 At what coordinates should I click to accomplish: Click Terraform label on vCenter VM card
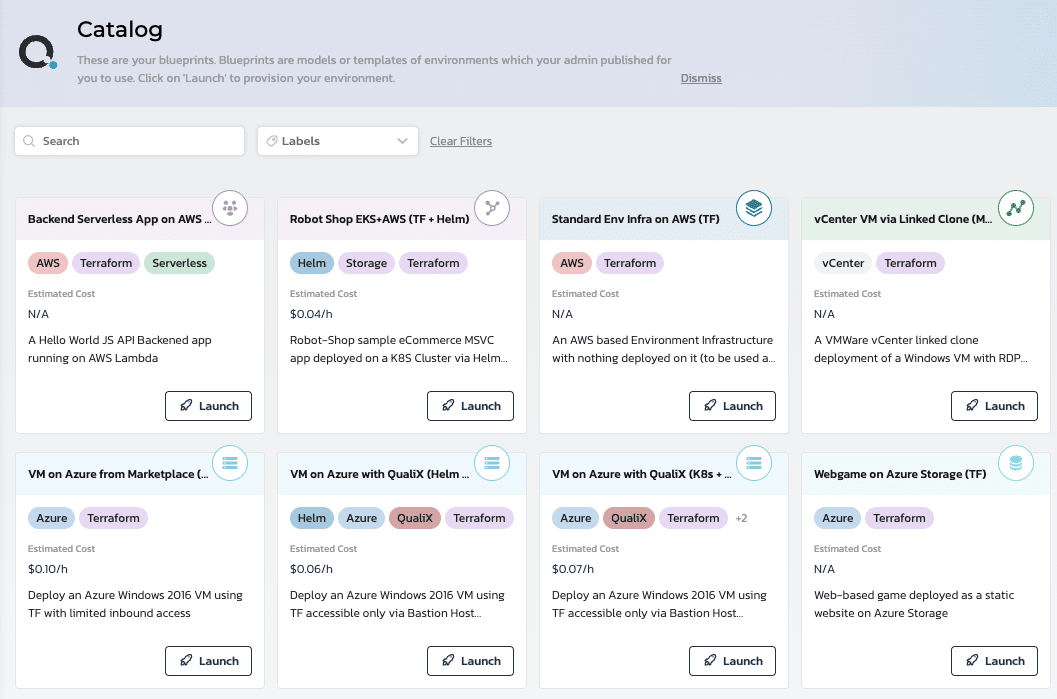click(x=910, y=263)
